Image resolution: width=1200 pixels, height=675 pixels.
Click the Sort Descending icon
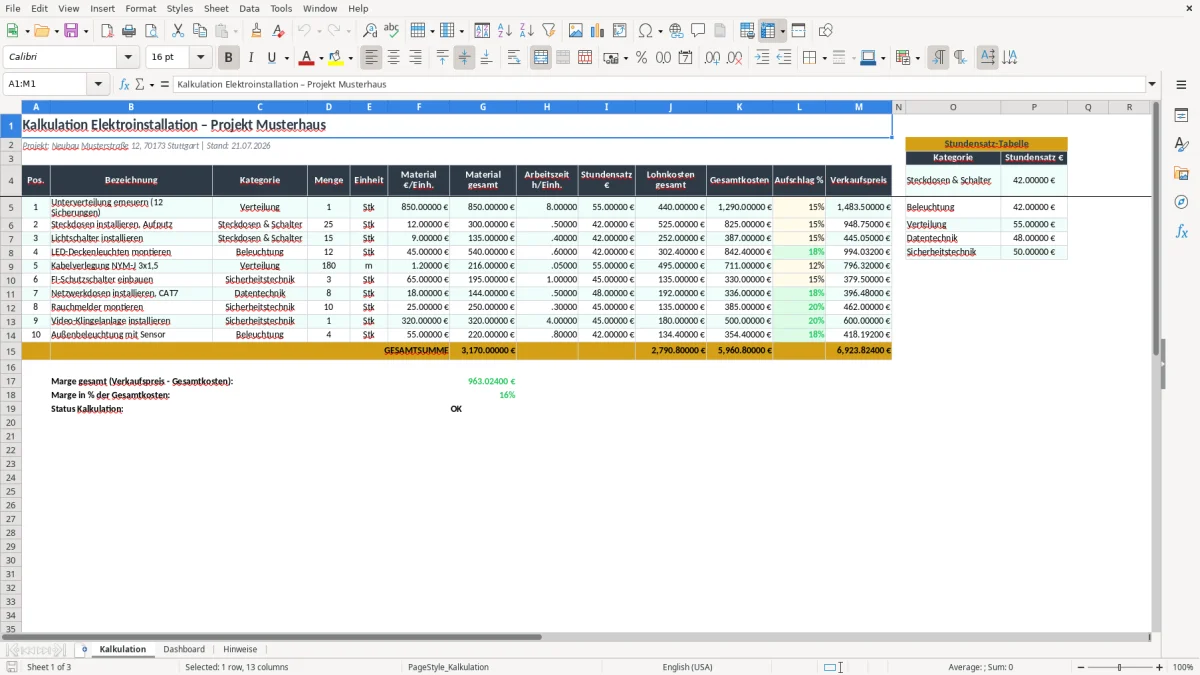[527, 31]
